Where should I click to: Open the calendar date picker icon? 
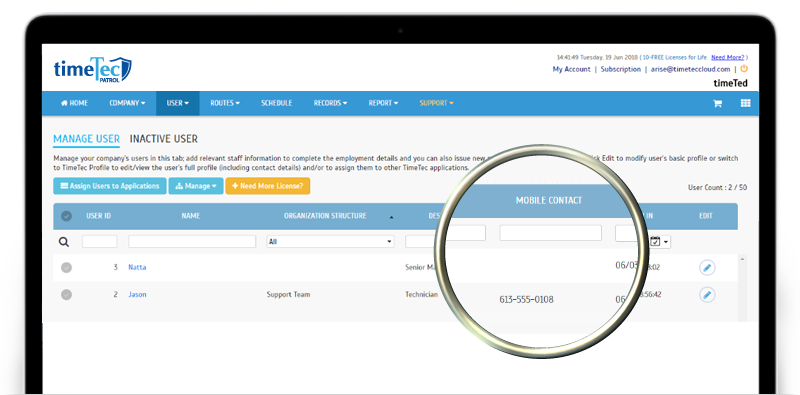(655, 241)
